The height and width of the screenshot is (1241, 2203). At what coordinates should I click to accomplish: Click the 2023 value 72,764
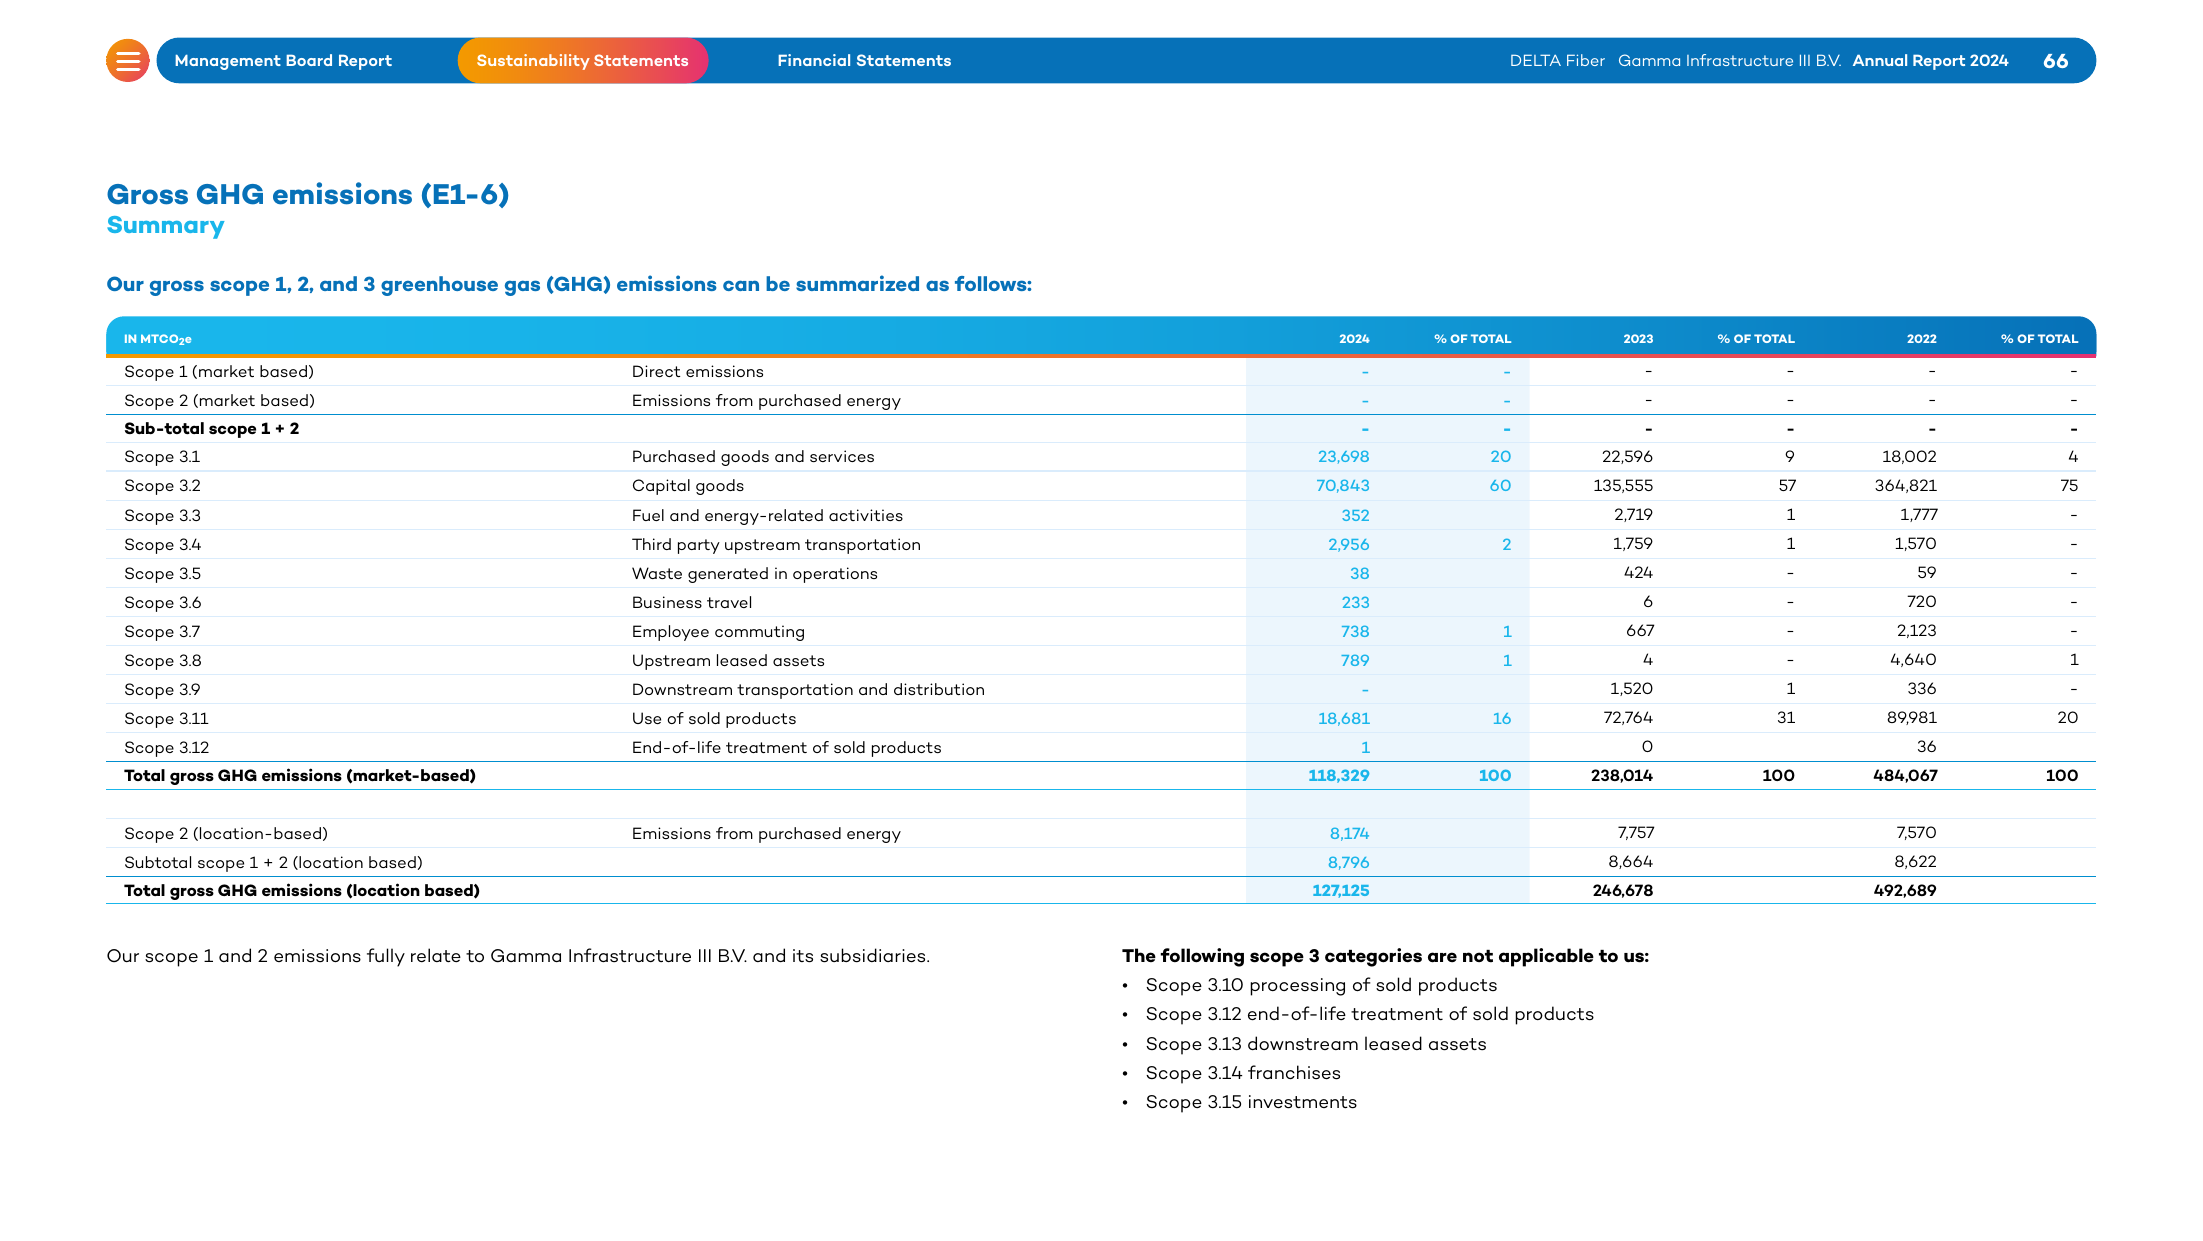click(1627, 718)
